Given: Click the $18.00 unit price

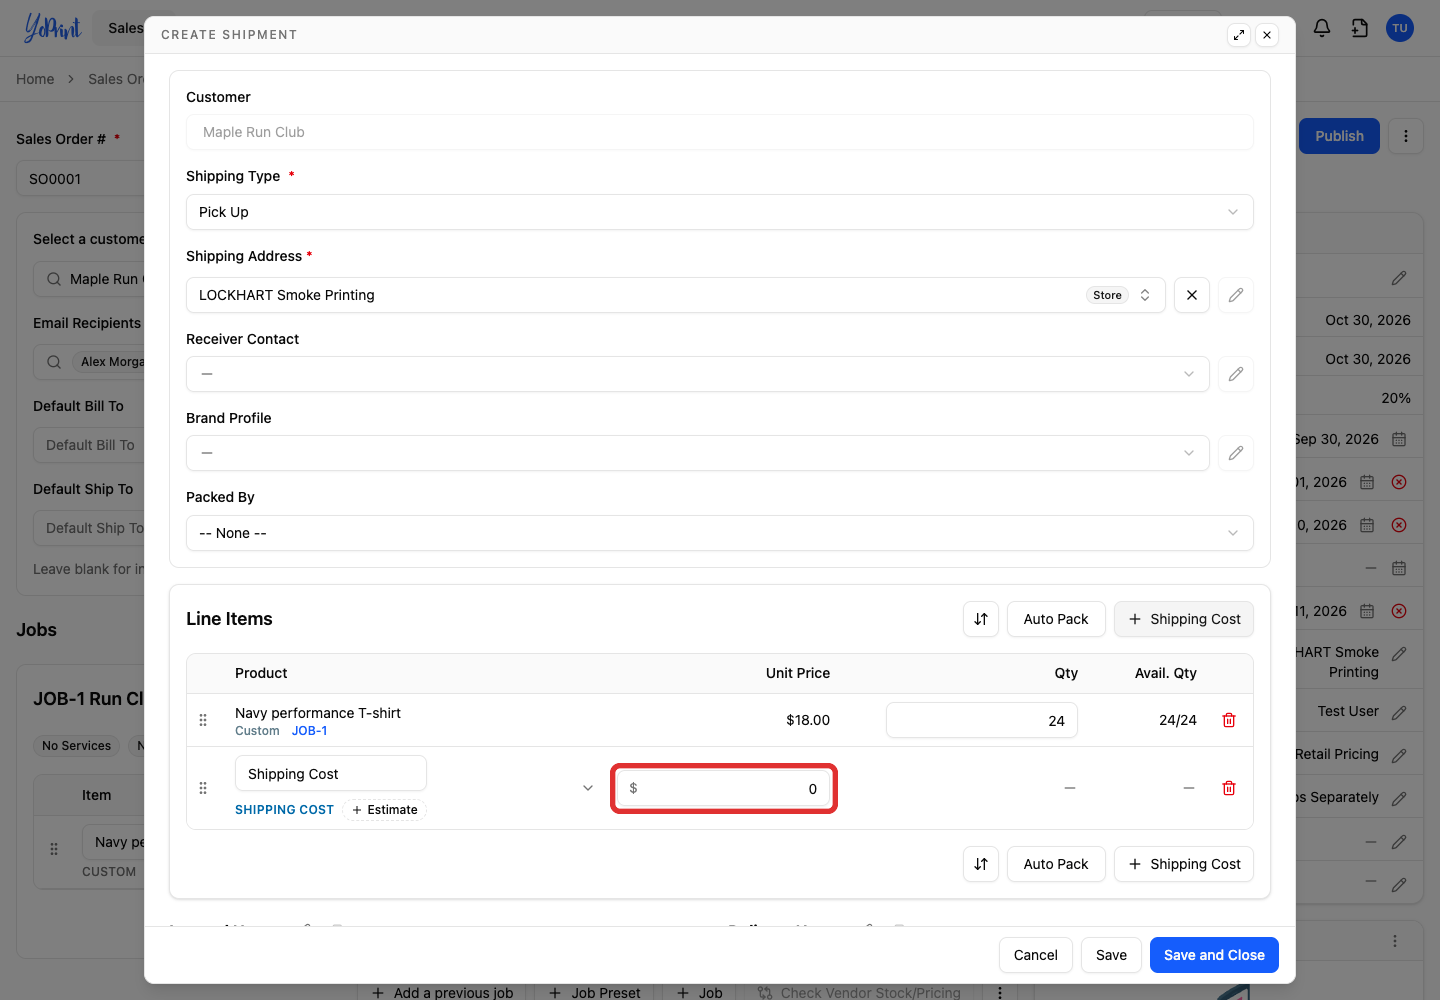Looking at the screenshot, I should tap(808, 720).
